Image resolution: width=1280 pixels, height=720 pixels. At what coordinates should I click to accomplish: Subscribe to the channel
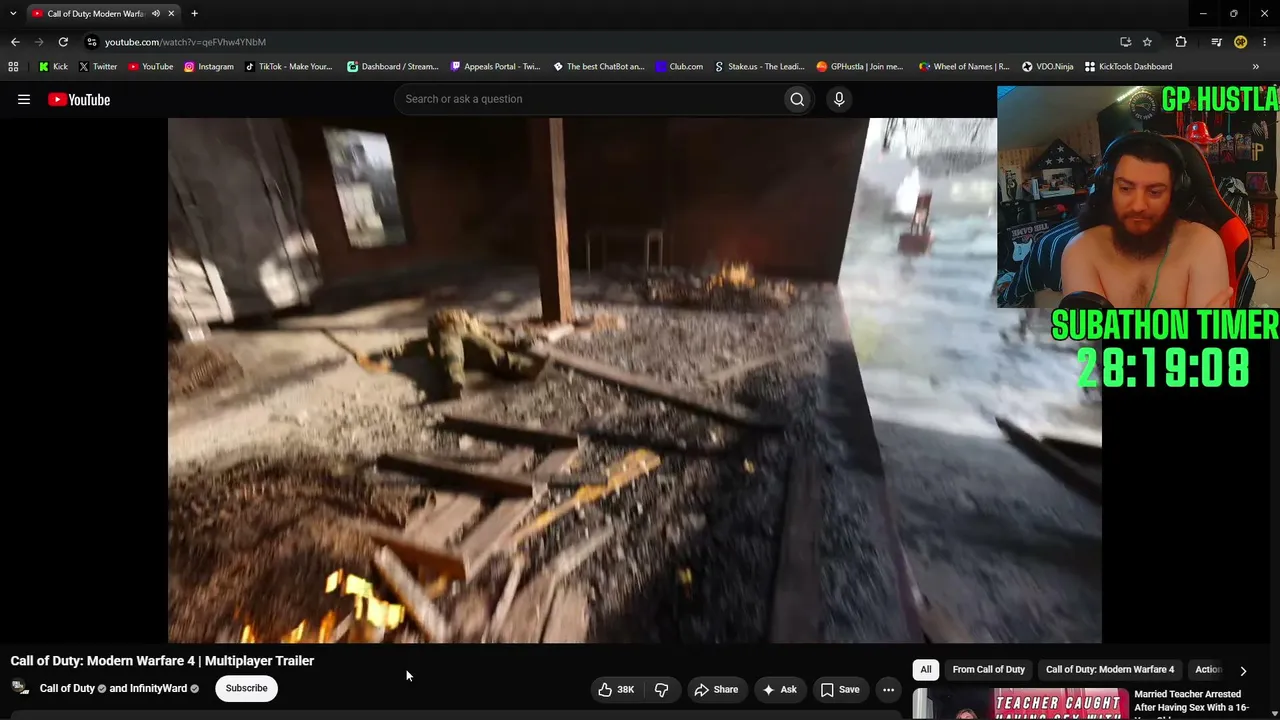click(246, 689)
